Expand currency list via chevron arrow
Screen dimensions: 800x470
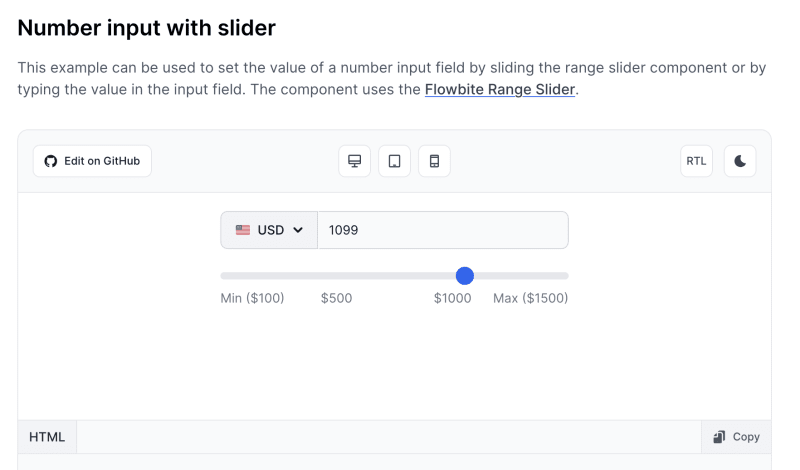click(298, 230)
